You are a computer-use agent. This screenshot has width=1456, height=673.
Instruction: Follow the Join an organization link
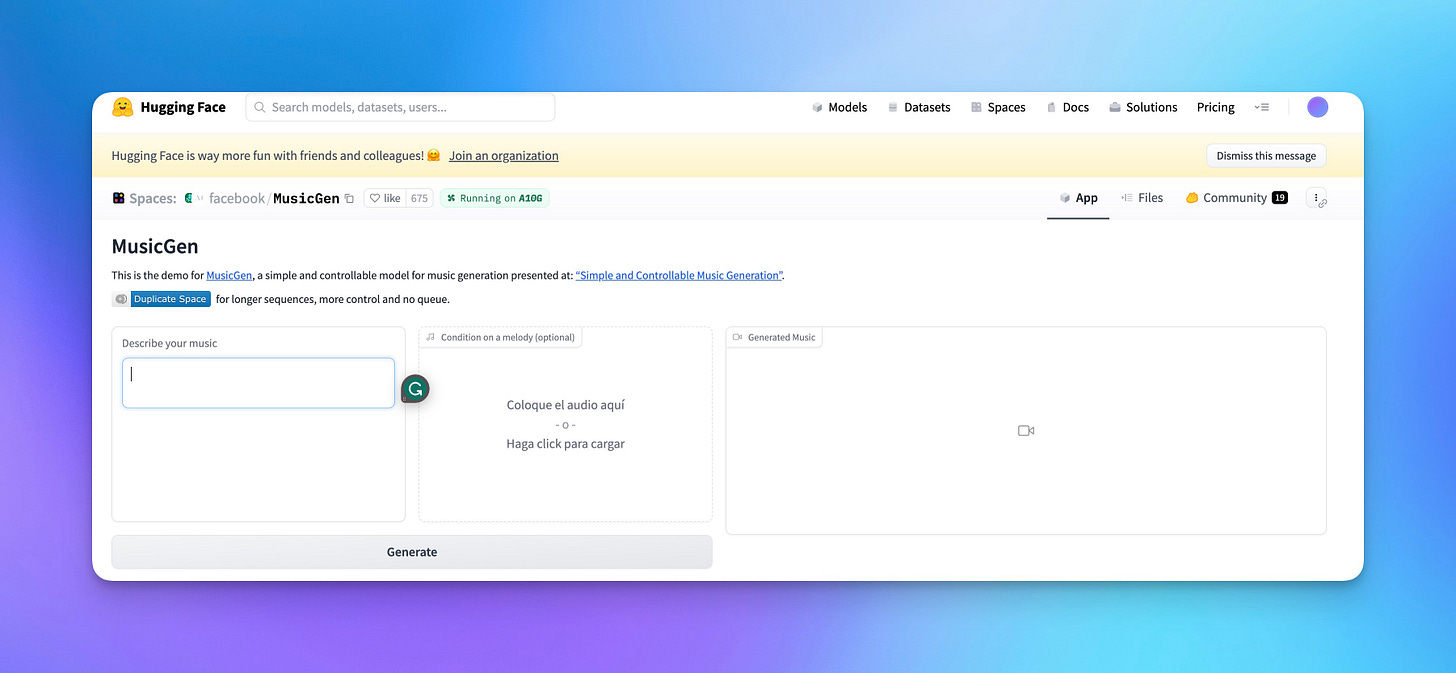(504, 156)
